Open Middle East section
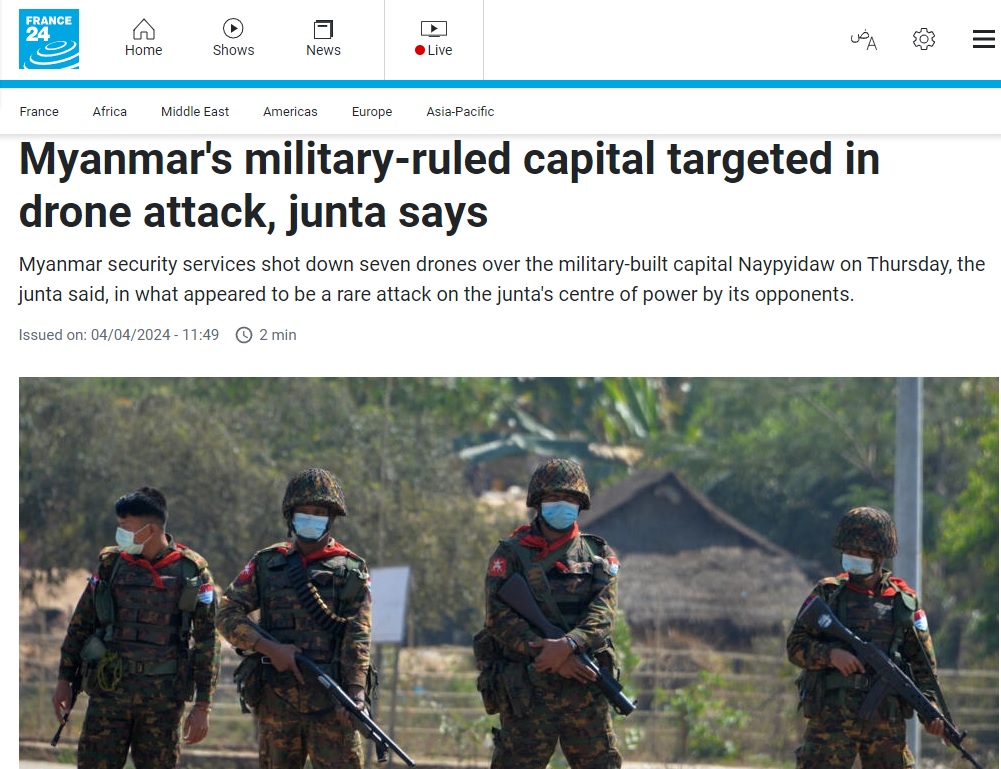Image resolution: width=1001 pixels, height=769 pixels. click(195, 112)
